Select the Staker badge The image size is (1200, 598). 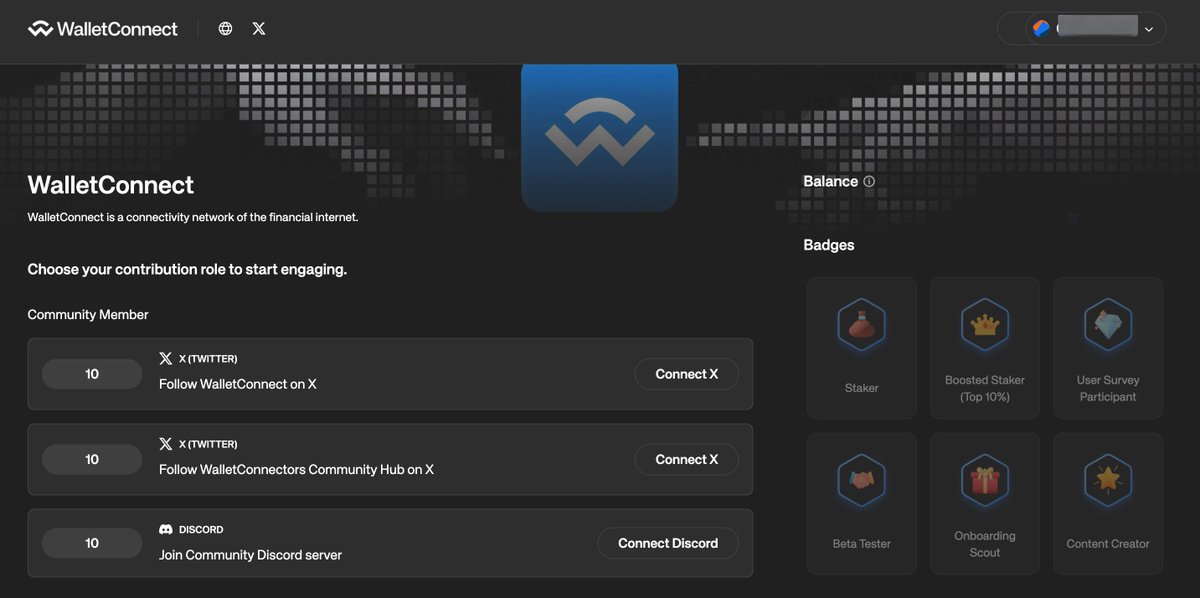coord(861,347)
